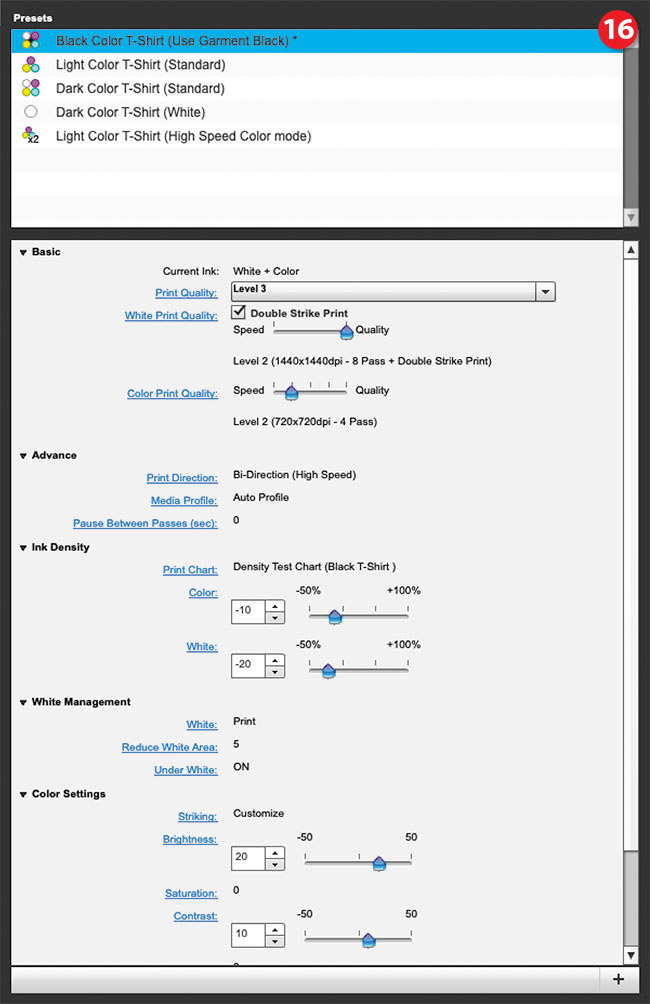Disable the Double Strike Print checkbox
This screenshot has width=650, height=1004.
click(x=240, y=313)
